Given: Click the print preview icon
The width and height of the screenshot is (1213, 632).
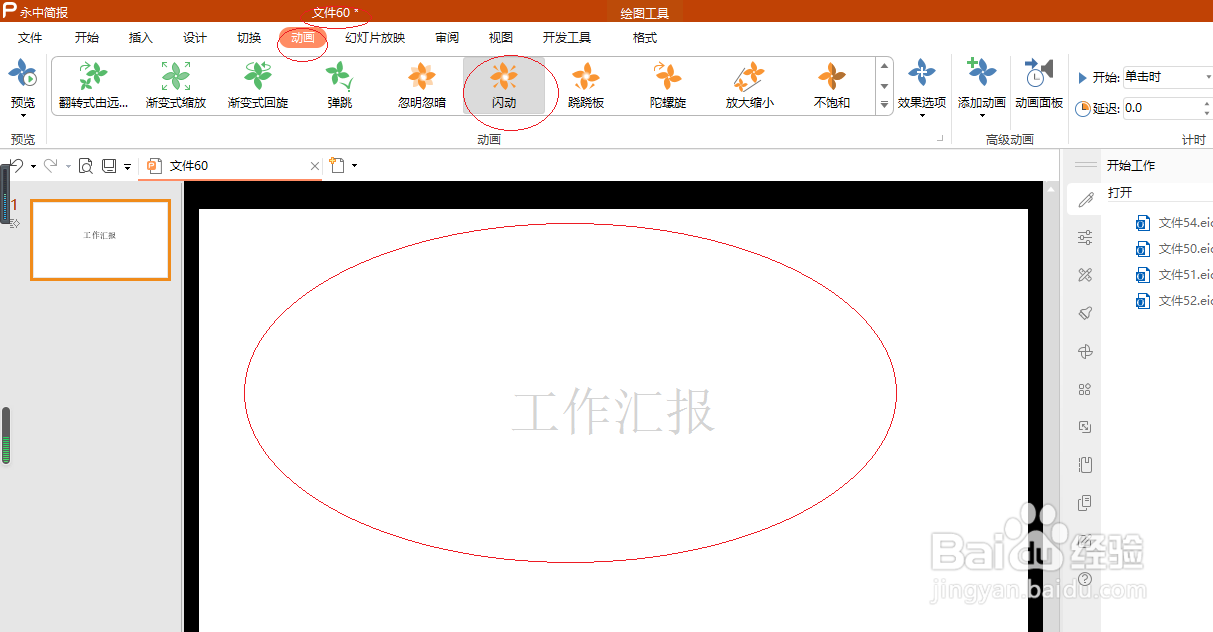Looking at the screenshot, I should (85, 165).
